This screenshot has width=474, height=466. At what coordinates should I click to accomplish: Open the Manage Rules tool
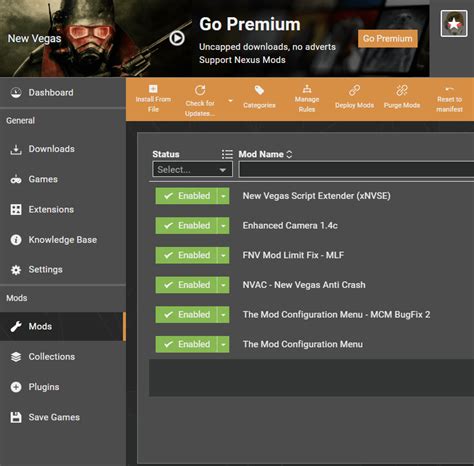(307, 99)
